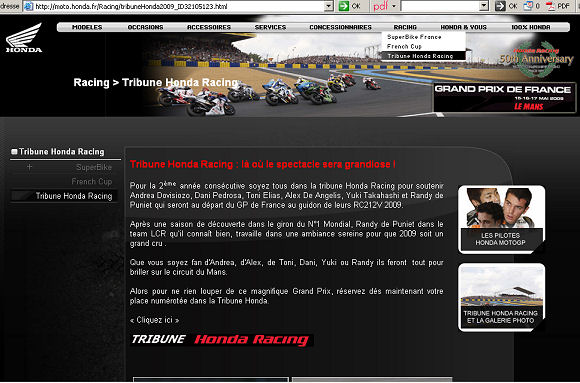
Task: Open the 100% HONDA menu
Action: 531,27
